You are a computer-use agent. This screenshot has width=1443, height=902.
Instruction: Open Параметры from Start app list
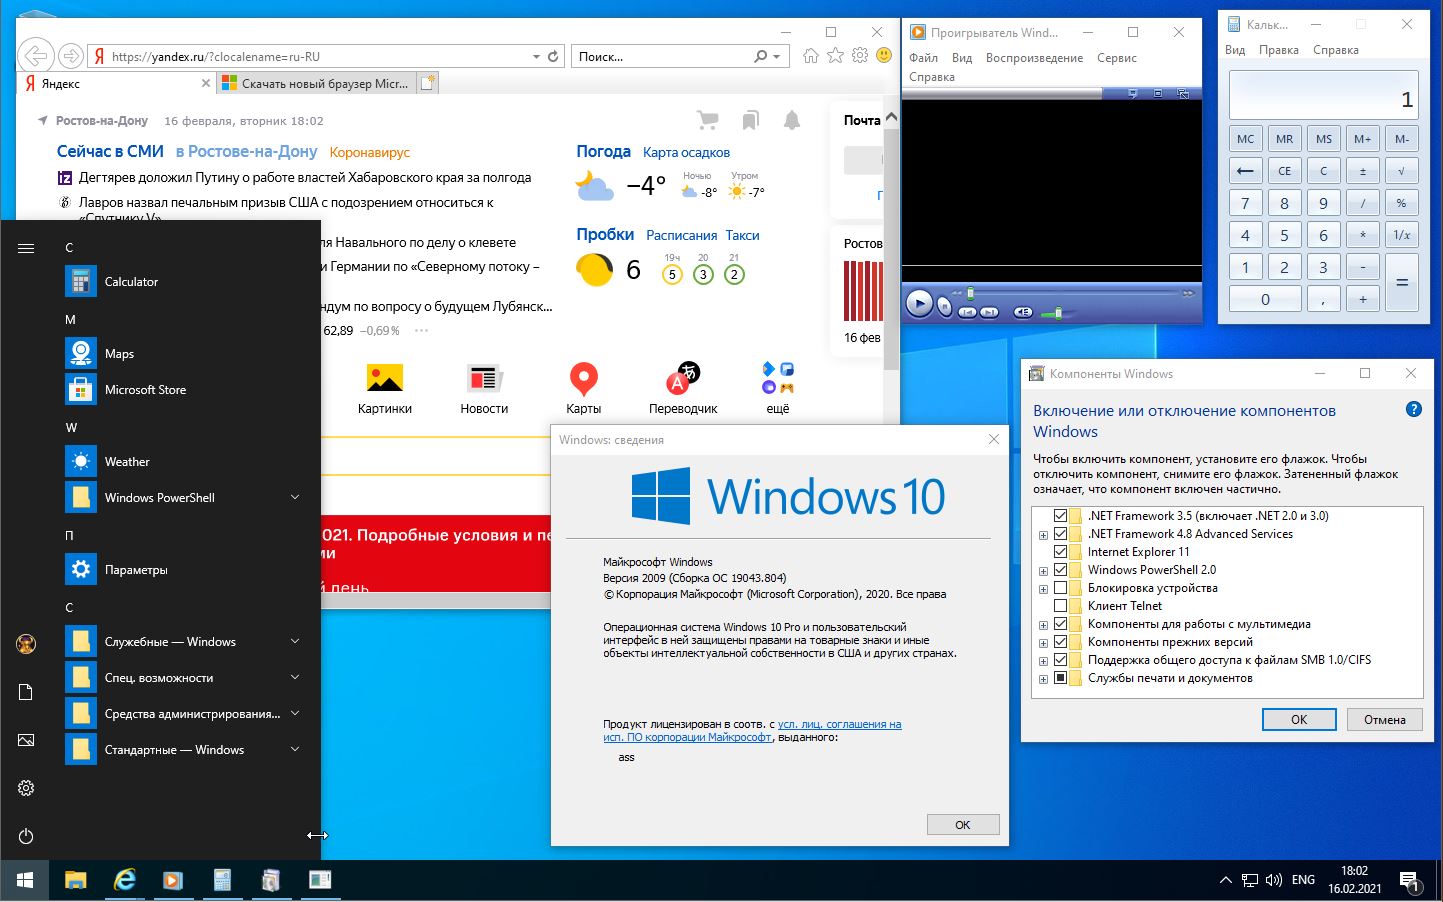182,570
